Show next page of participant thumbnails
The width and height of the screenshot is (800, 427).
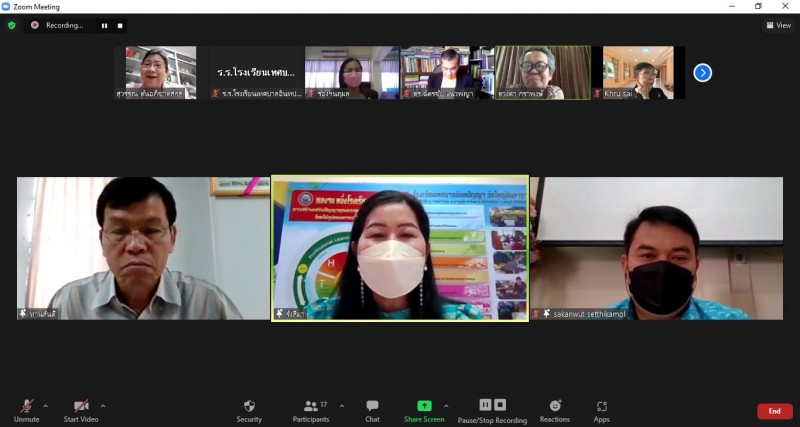[x=703, y=73]
